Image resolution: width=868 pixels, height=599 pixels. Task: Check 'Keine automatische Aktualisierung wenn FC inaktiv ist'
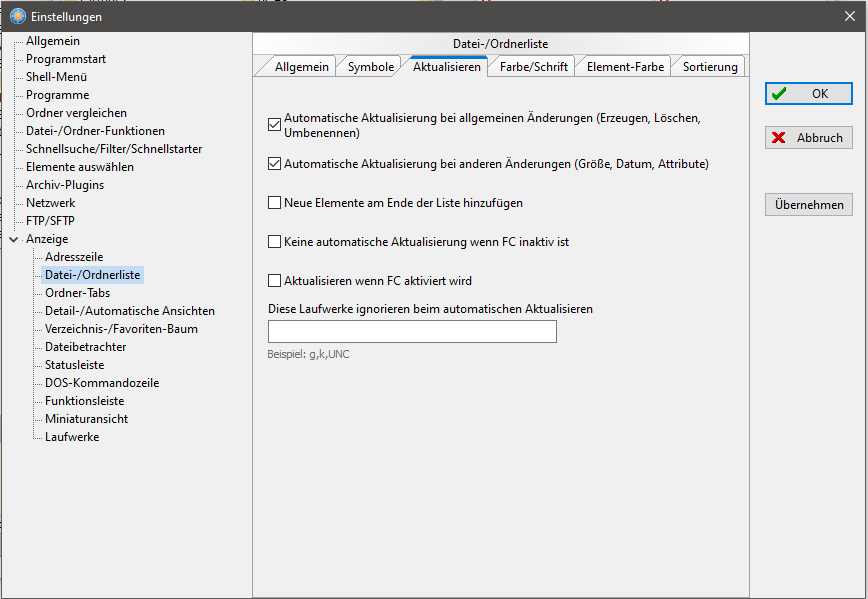[274, 242]
